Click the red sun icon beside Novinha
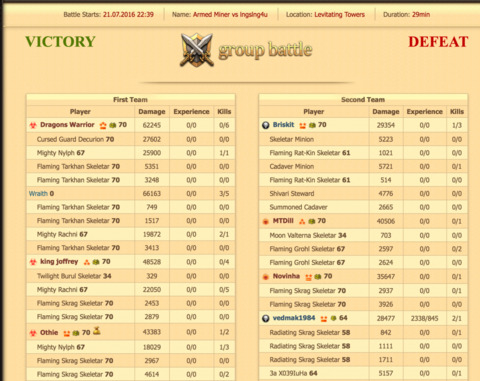This screenshot has width=480, height=381. 266,277
